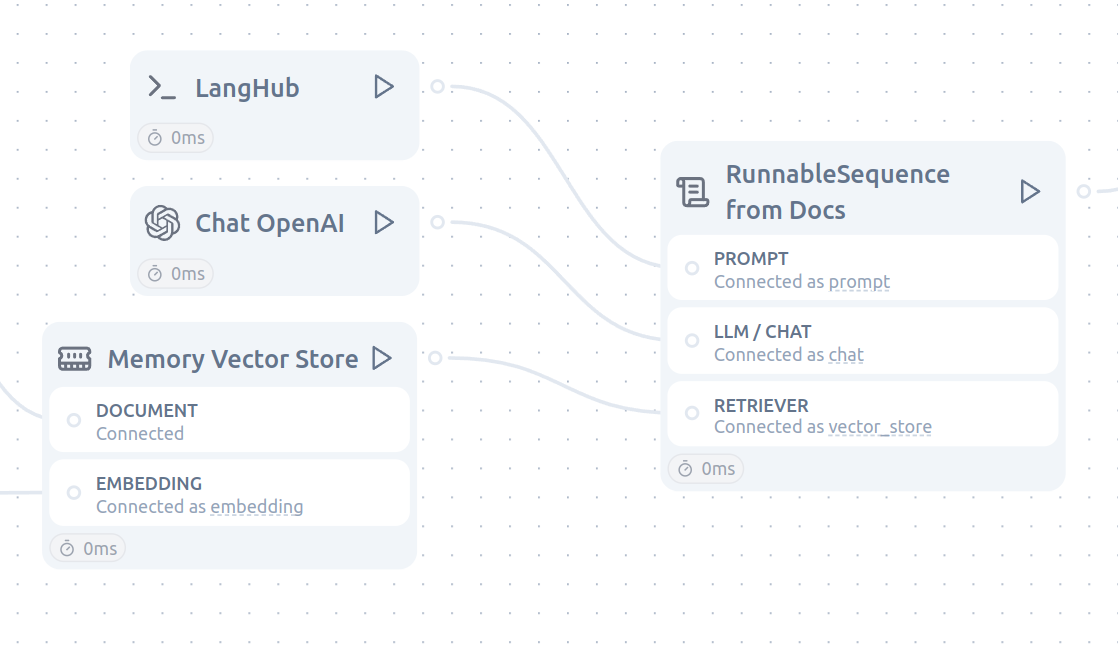Click the PROMPT input handle circle
The image size is (1118, 653).
[x=692, y=268]
